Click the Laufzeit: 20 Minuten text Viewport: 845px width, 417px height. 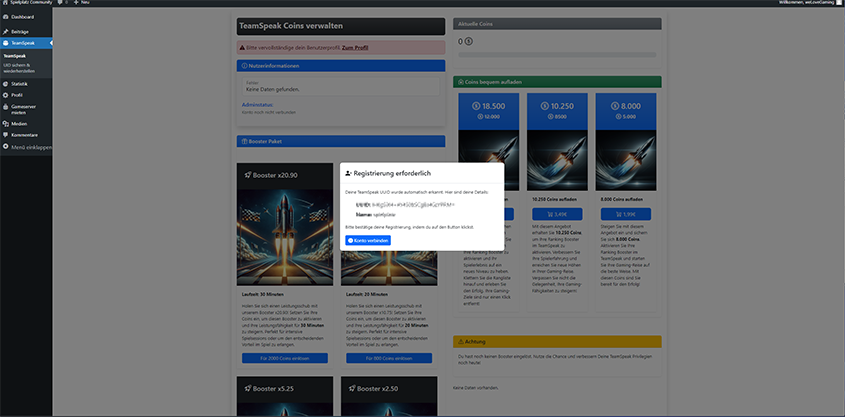click(x=367, y=295)
